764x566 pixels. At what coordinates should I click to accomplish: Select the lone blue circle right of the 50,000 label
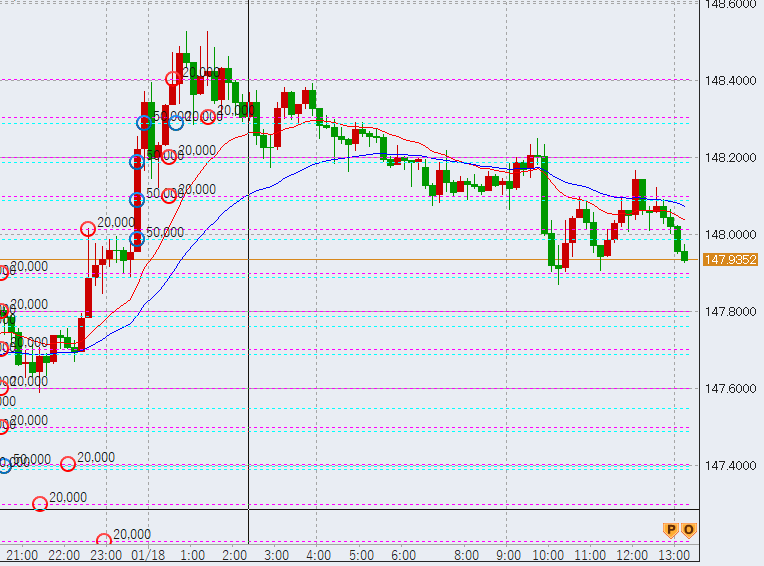(175, 123)
